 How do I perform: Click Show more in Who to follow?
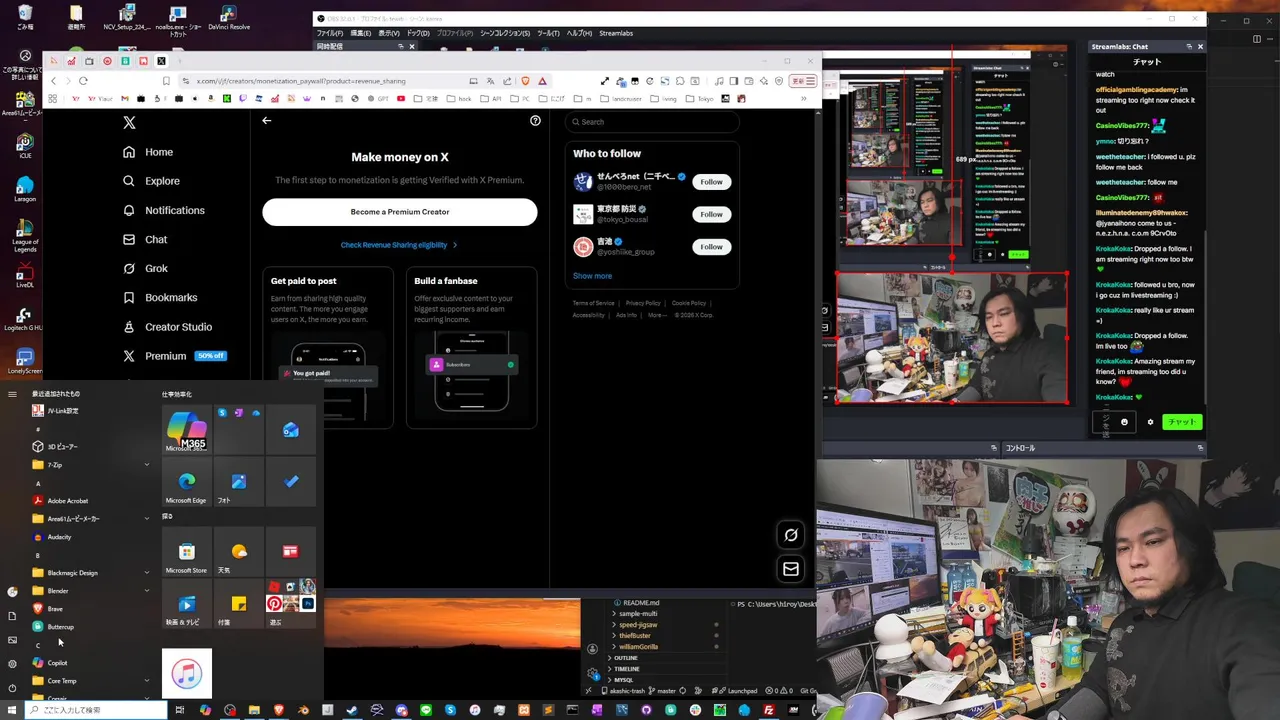(x=592, y=276)
